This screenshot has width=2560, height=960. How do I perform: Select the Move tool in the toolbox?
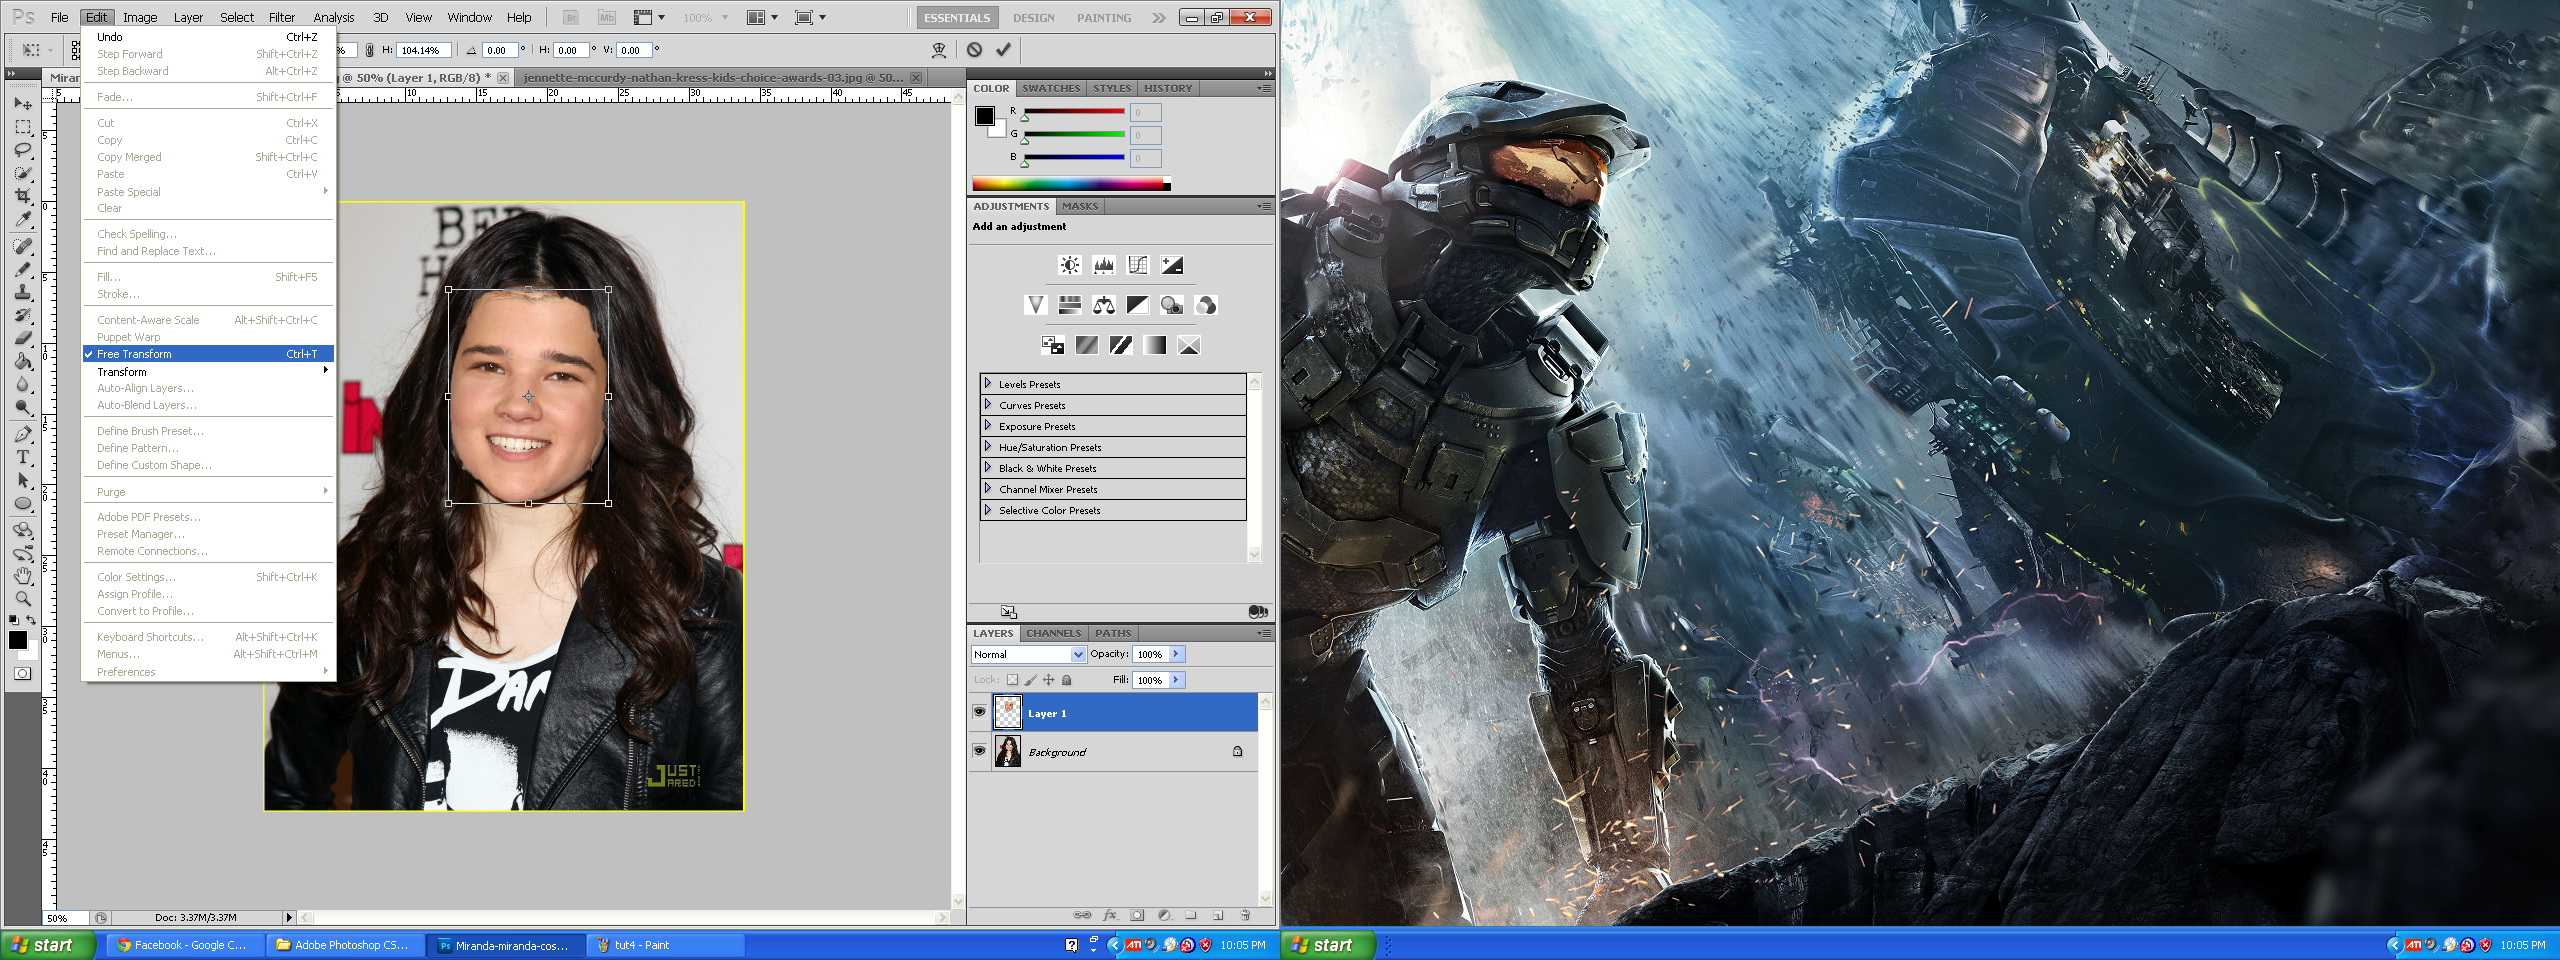pos(23,104)
